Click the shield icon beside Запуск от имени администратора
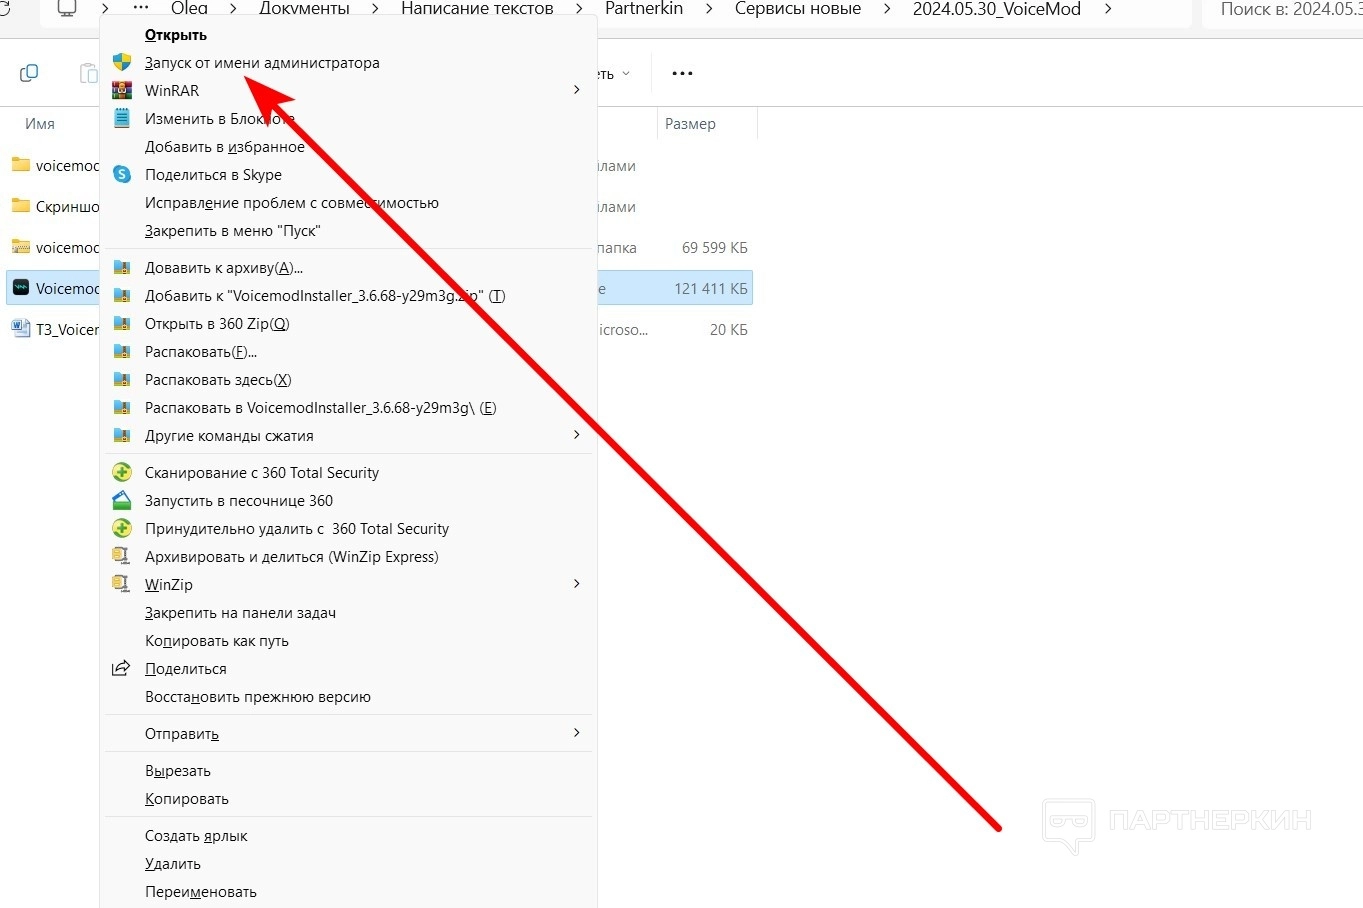Screen dimensions: 1363x908 point(122,62)
